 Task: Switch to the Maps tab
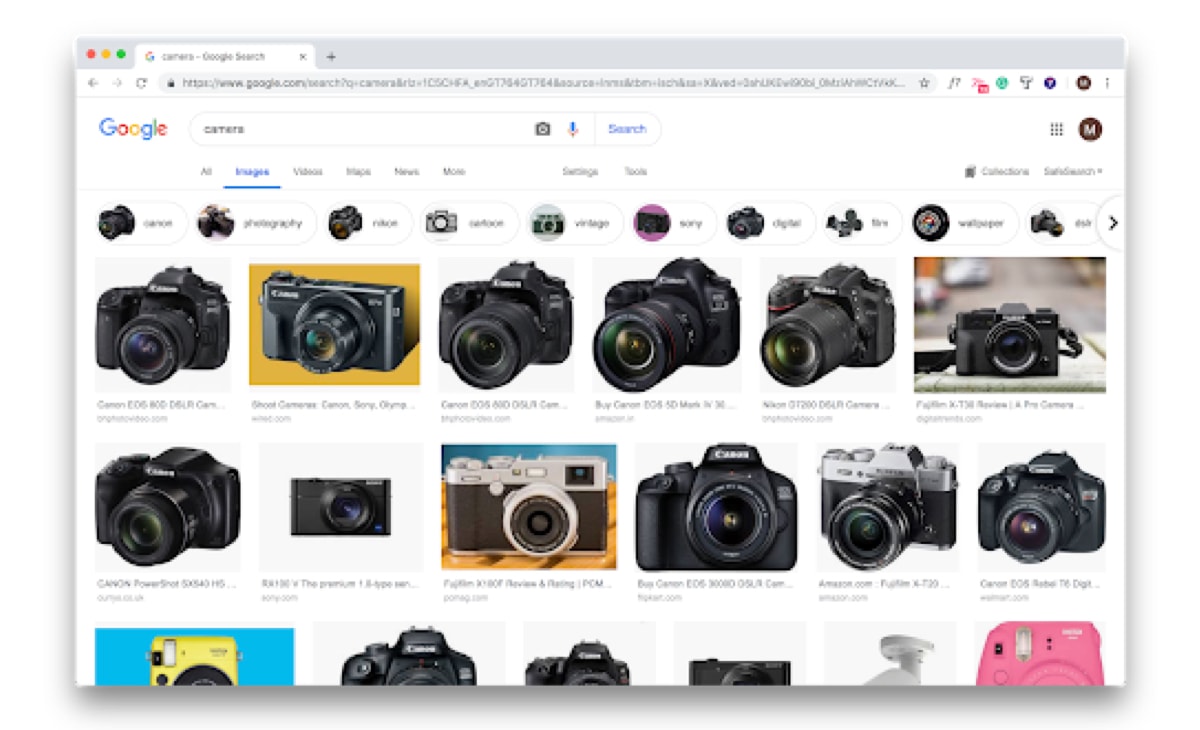click(x=359, y=171)
